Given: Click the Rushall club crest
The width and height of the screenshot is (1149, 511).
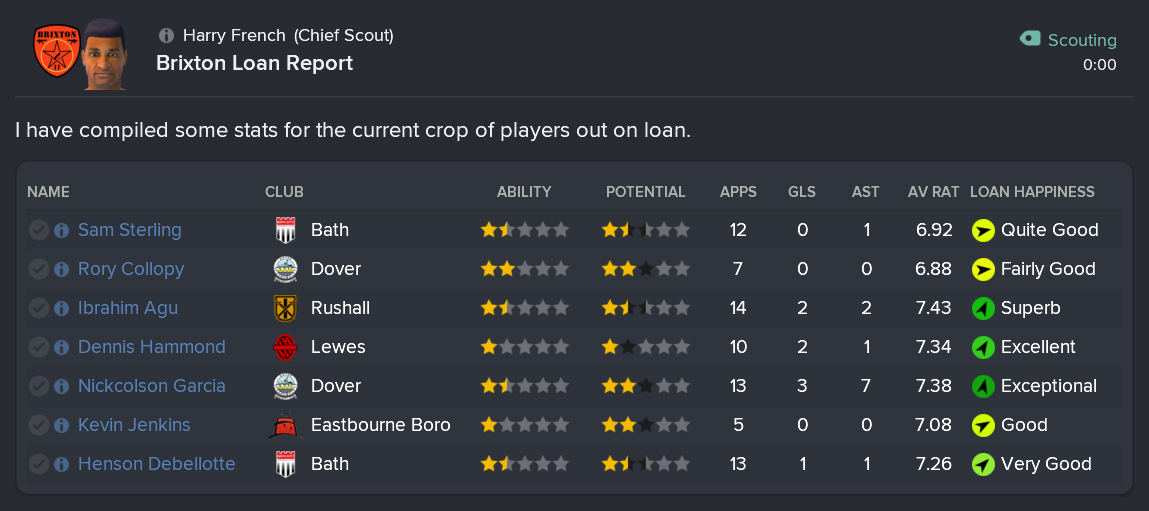Looking at the screenshot, I should click(285, 308).
